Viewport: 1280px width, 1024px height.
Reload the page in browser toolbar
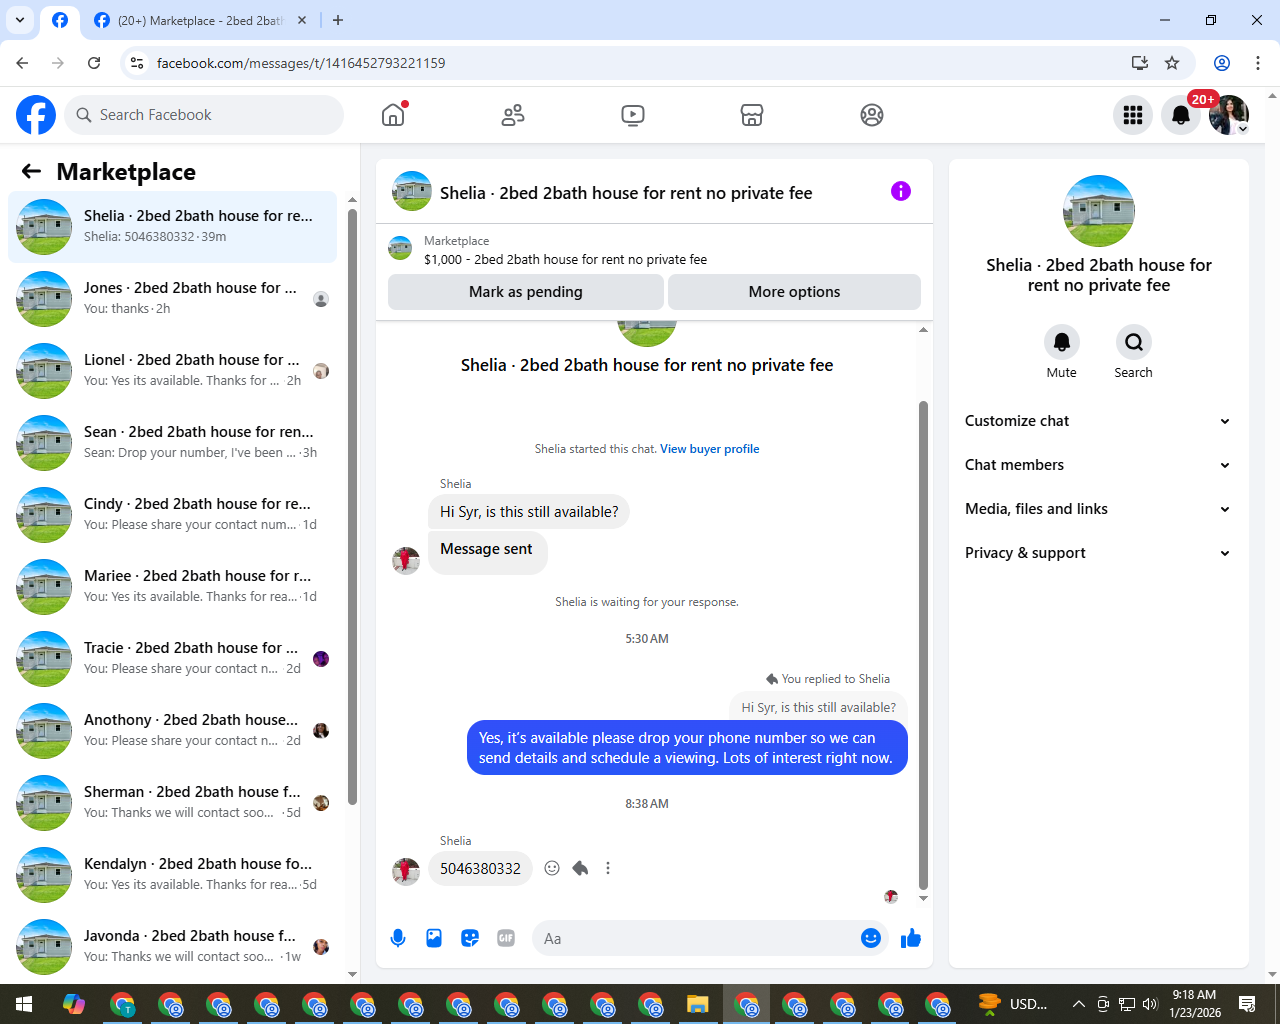pos(94,63)
